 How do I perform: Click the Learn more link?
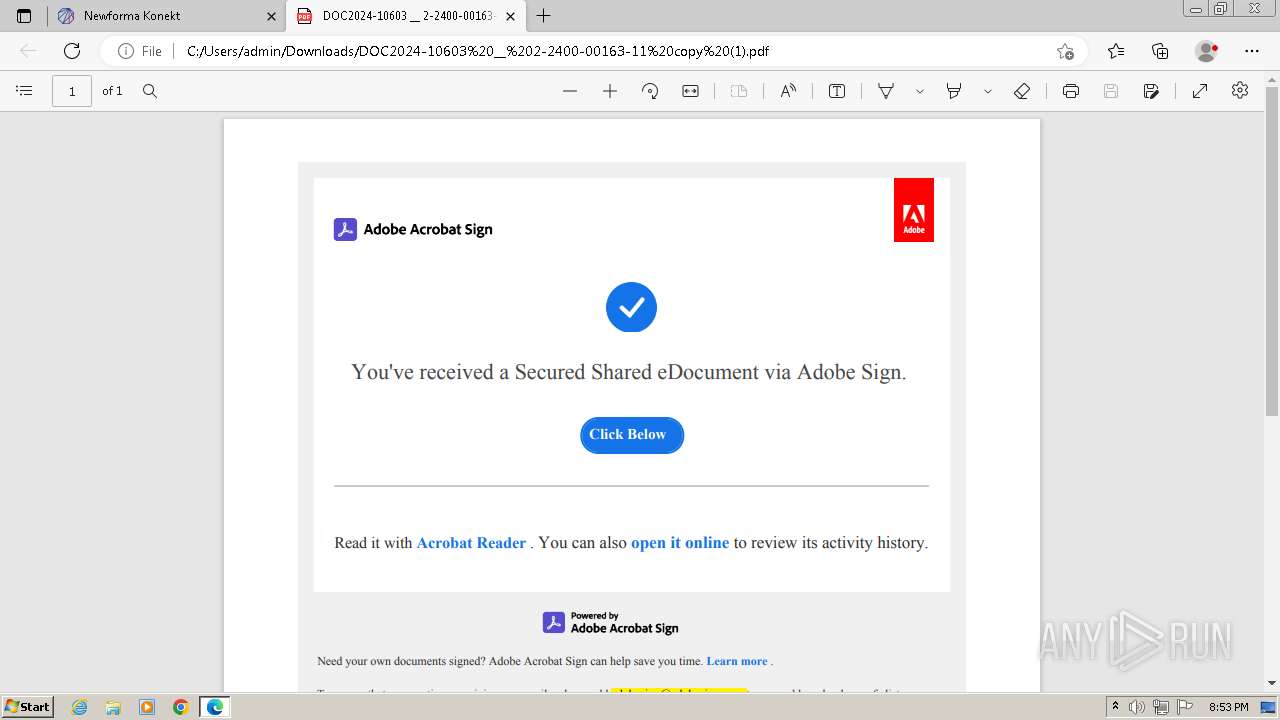coord(737,661)
